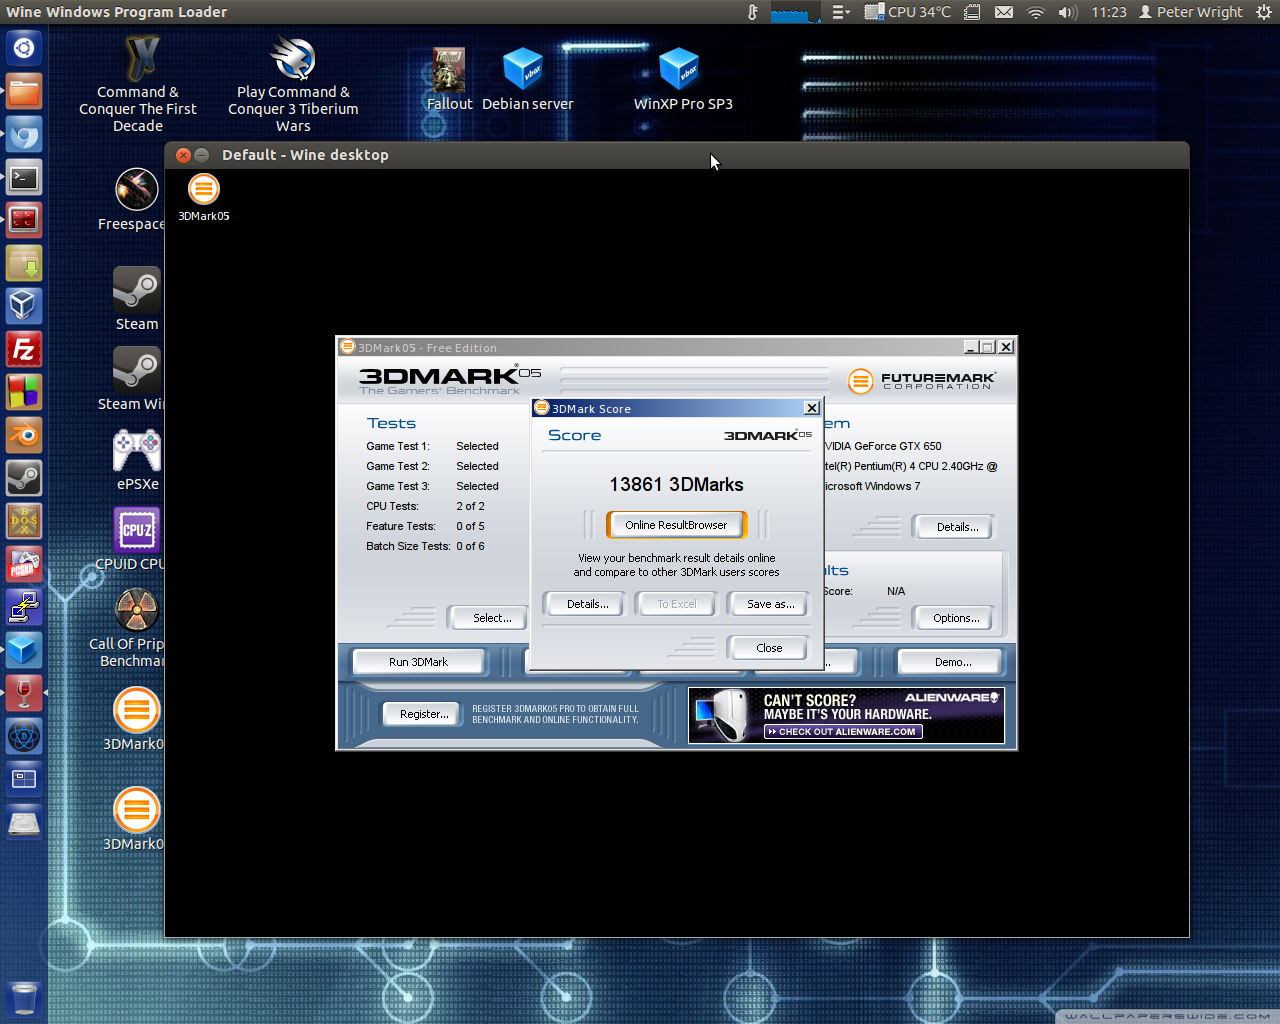Viewport: 1280px width, 1024px height.
Task: Open 3DMark05 inside the Wine desktop
Action: pos(203,188)
